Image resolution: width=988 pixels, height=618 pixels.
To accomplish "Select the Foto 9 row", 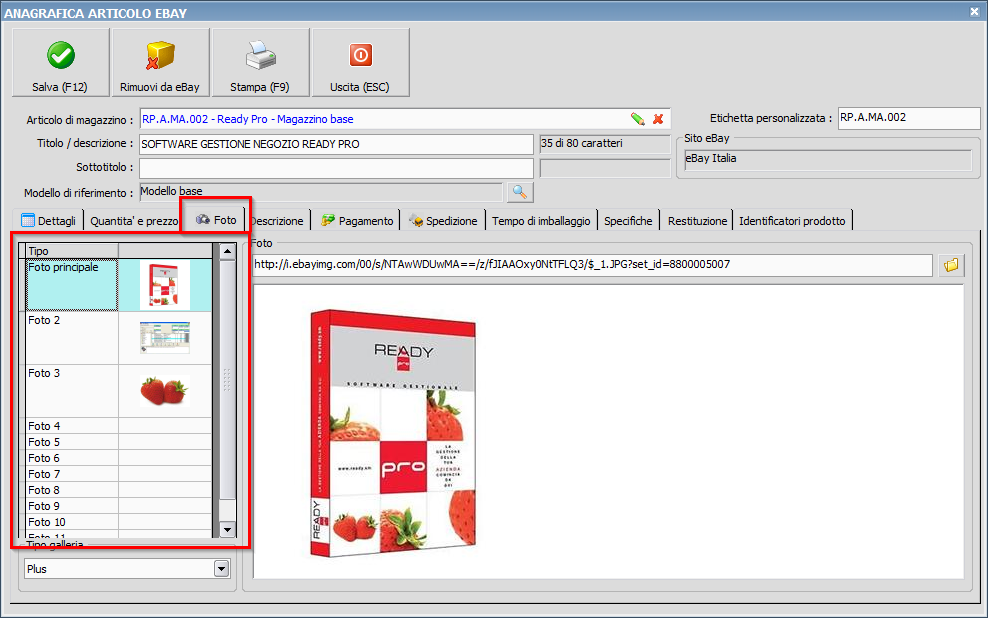I will pyautogui.click(x=118, y=506).
